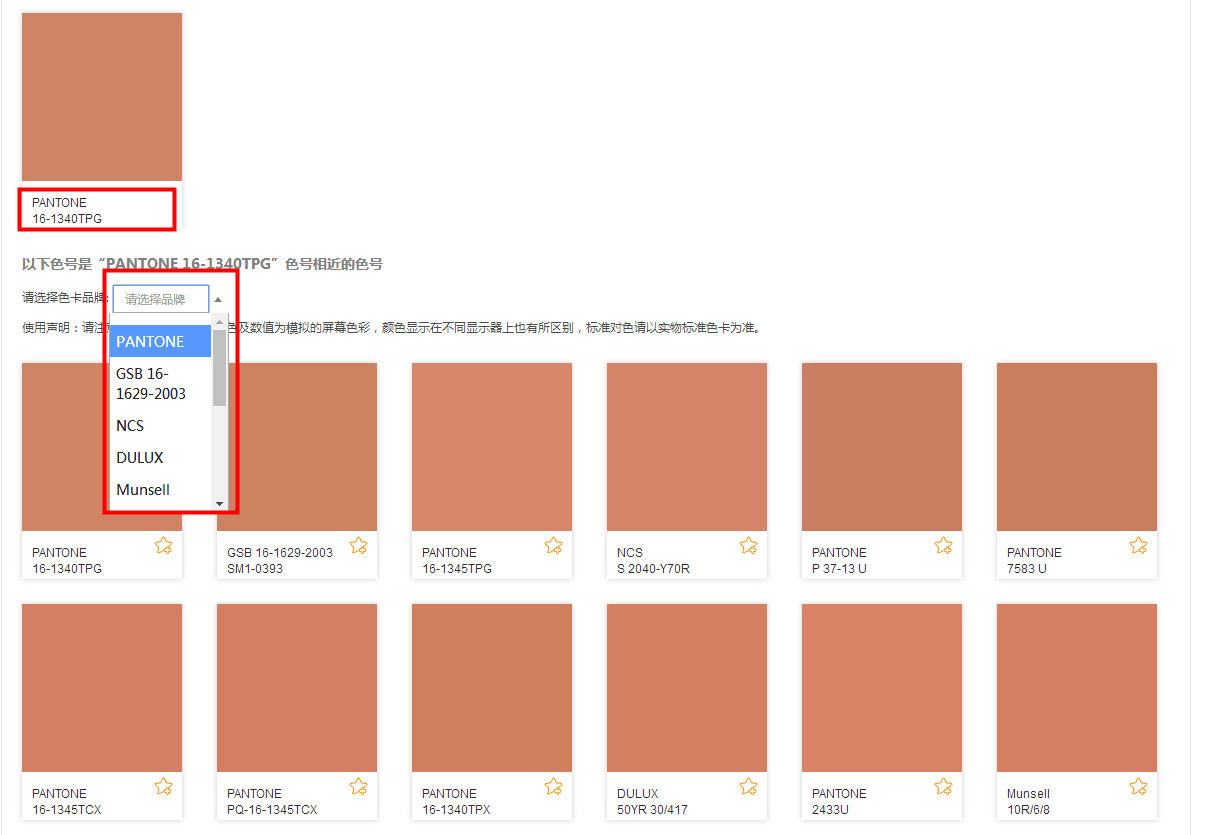Favorite the PANTONE 16-1345TPG swatch star
The width and height of the screenshot is (1230, 835).
[553, 546]
